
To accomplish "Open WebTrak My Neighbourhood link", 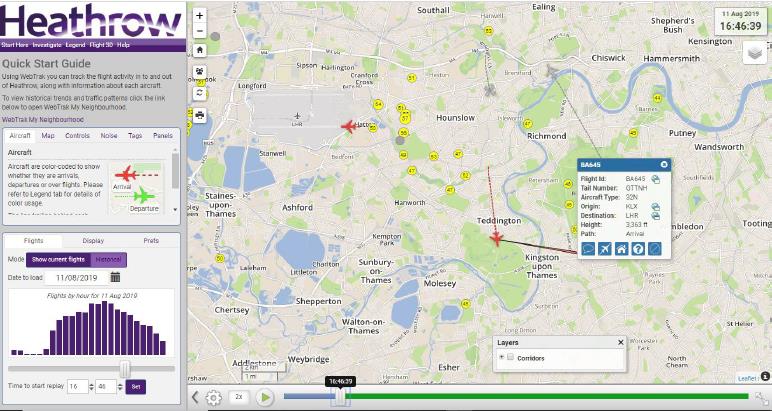I will click(43, 120).
